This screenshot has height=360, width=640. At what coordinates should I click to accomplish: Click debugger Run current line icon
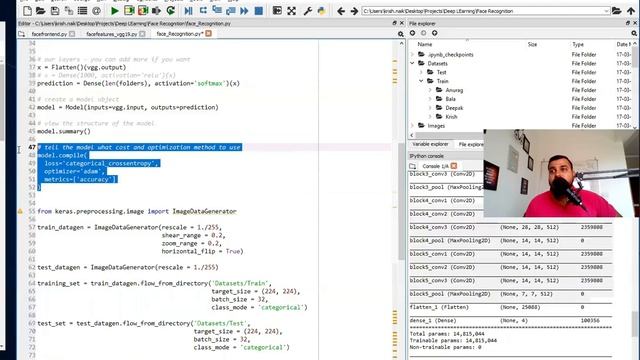click(203, 11)
